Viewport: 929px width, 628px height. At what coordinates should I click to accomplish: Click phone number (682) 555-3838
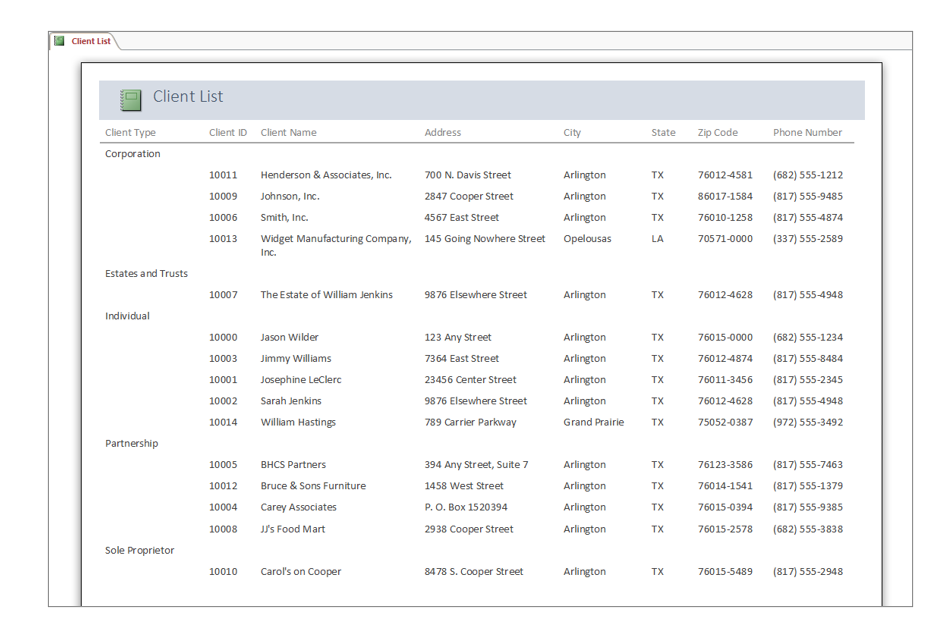coord(808,529)
